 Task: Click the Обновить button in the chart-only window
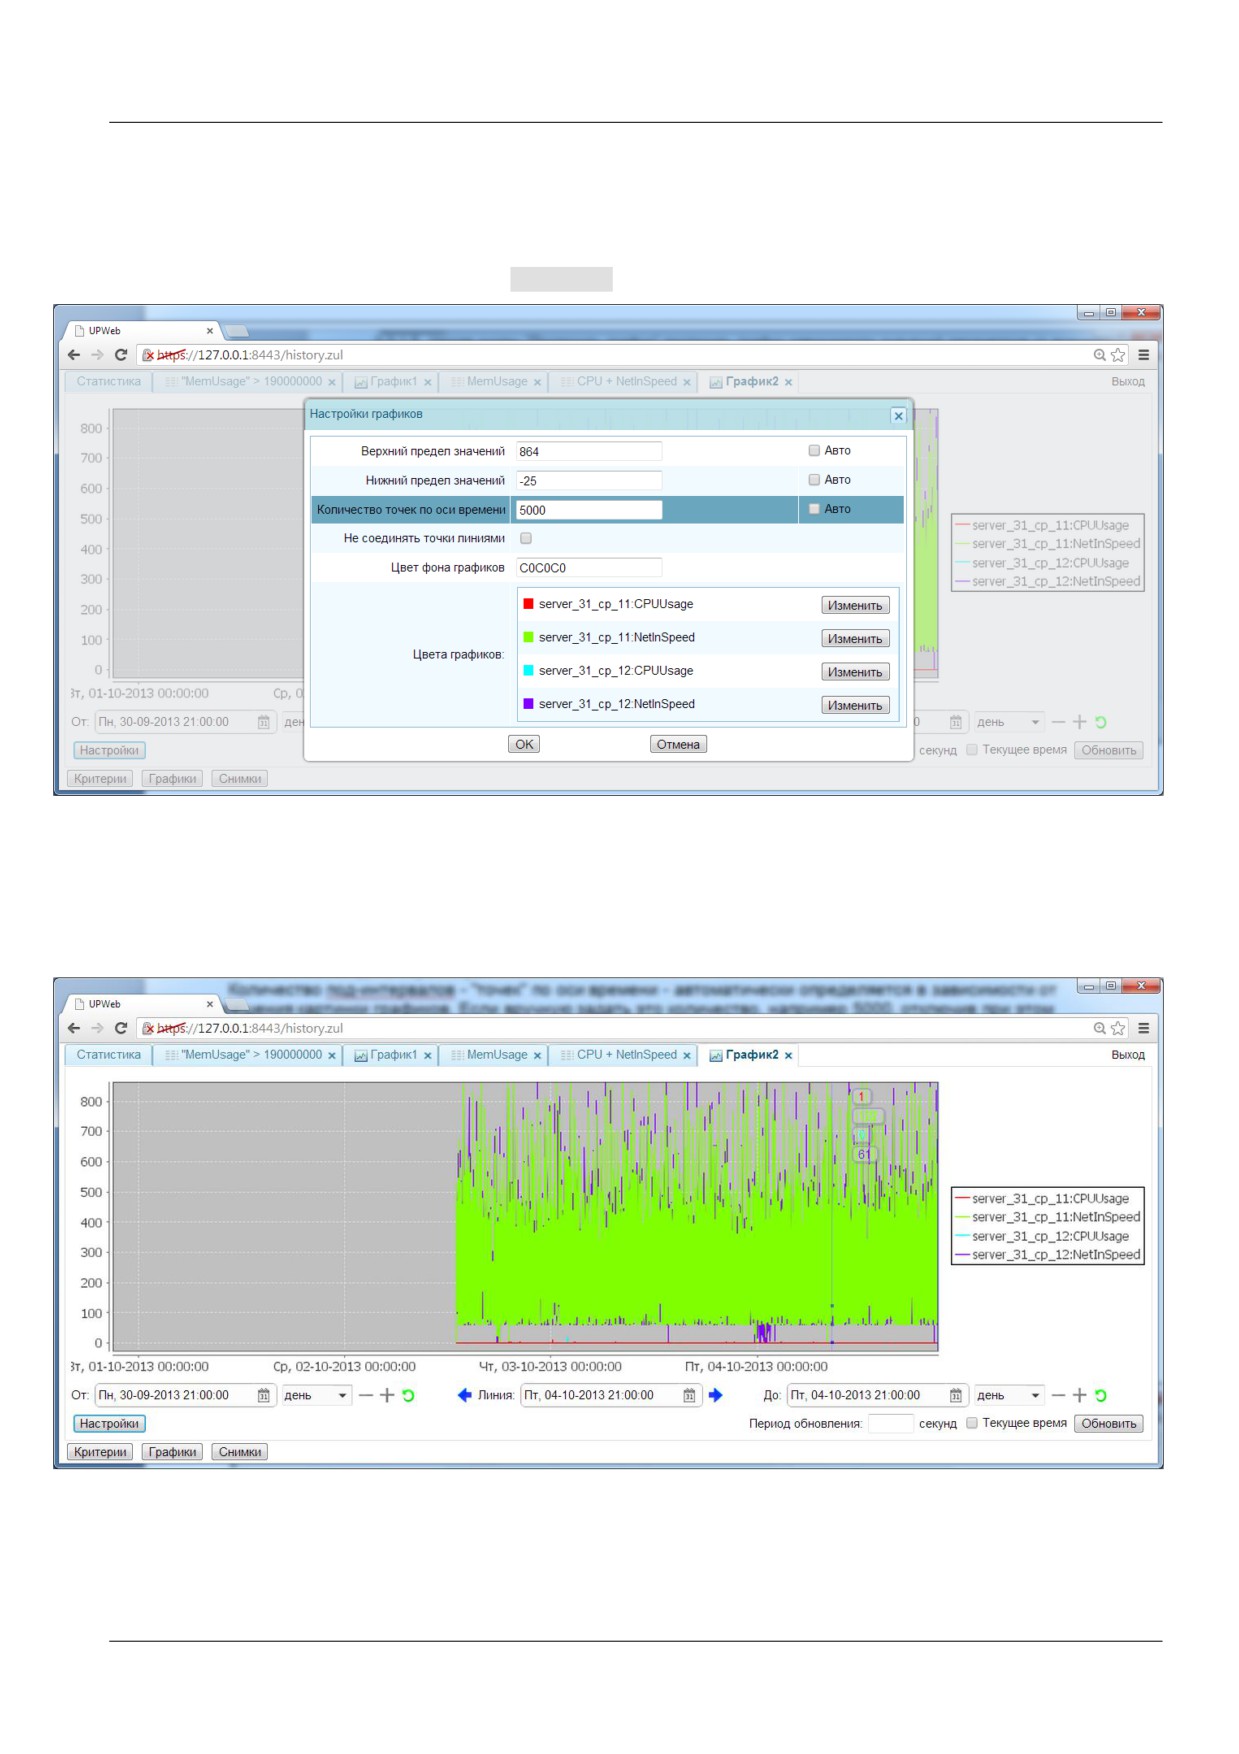click(1109, 1424)
